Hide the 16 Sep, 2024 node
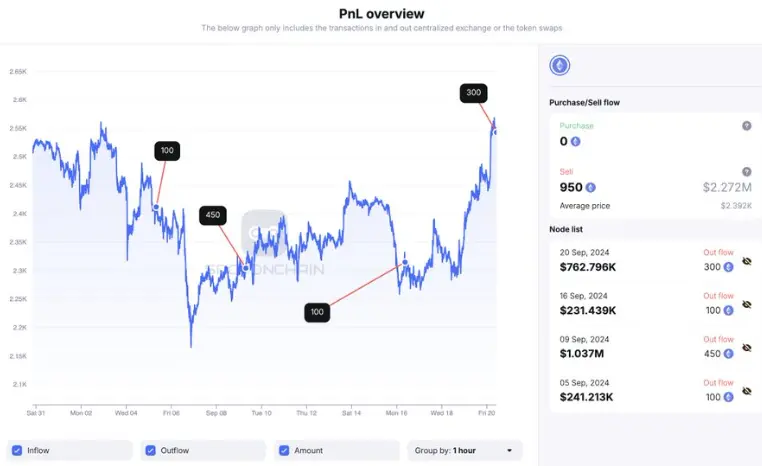The height and width of the screenshot is (466, 762). tap(746, 304)
